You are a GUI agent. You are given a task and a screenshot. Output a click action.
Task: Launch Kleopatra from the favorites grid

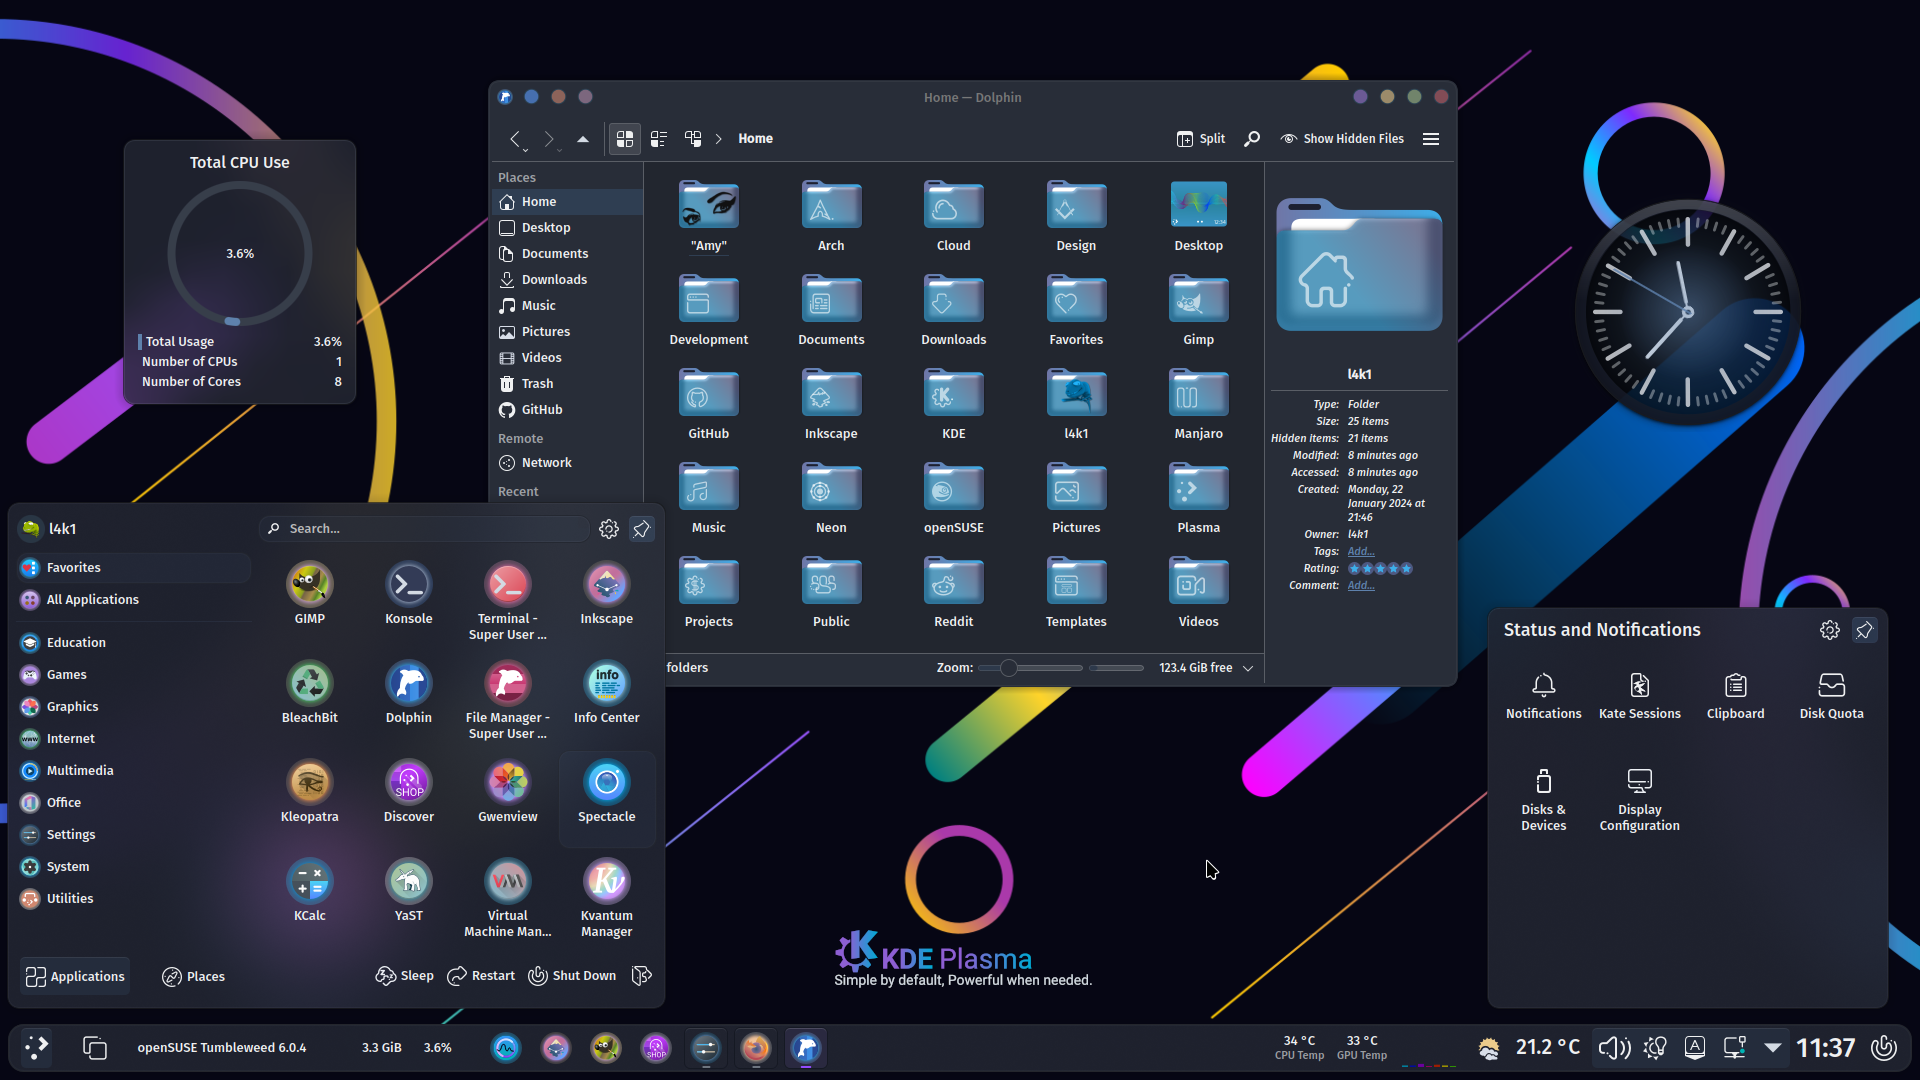(309, 792)
